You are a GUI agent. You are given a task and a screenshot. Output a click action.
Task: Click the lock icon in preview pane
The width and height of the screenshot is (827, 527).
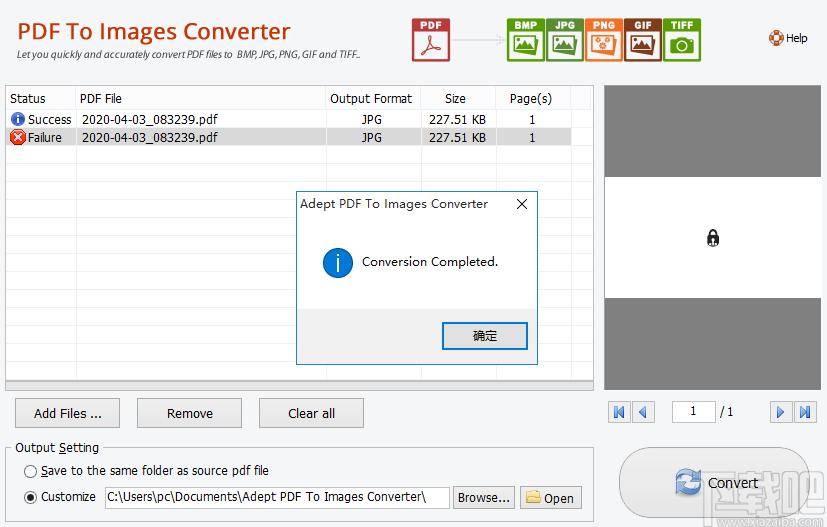click(x=713, y=238)
